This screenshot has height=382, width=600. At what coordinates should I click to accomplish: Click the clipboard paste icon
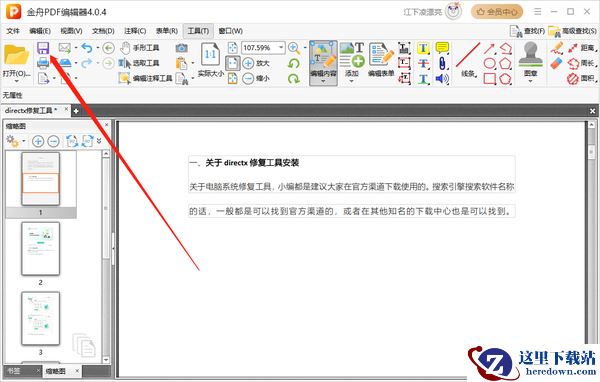pyautogui.click(x=181, y=63)
